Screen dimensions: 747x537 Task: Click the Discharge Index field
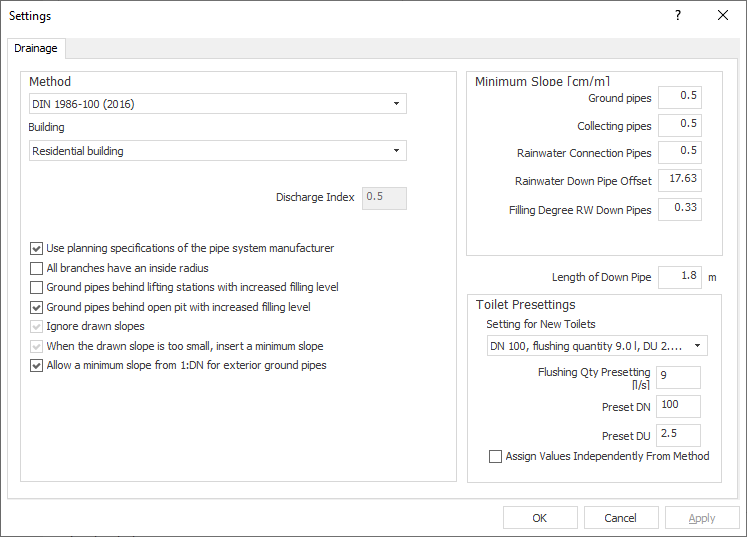click(384, 198)
